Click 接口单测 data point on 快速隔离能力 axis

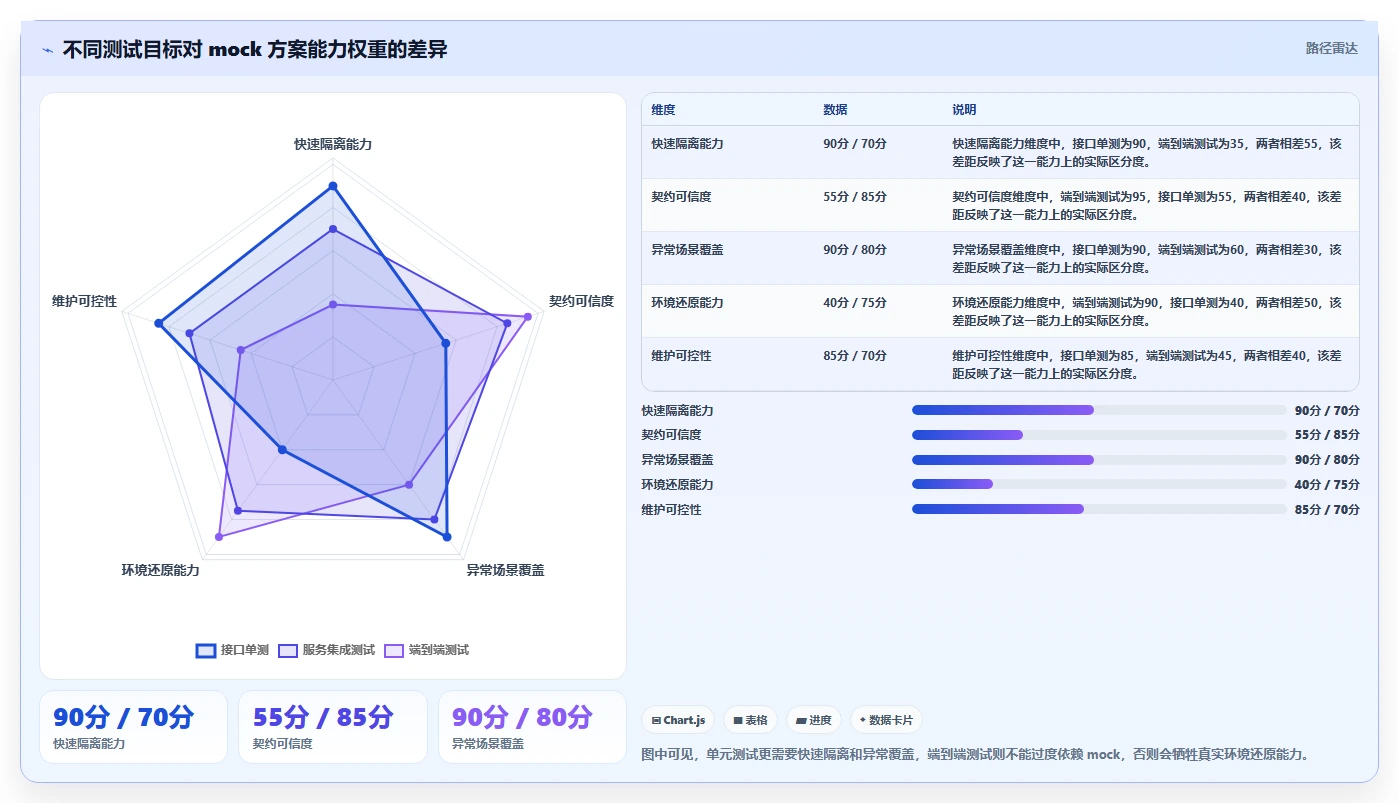[333, 186]
